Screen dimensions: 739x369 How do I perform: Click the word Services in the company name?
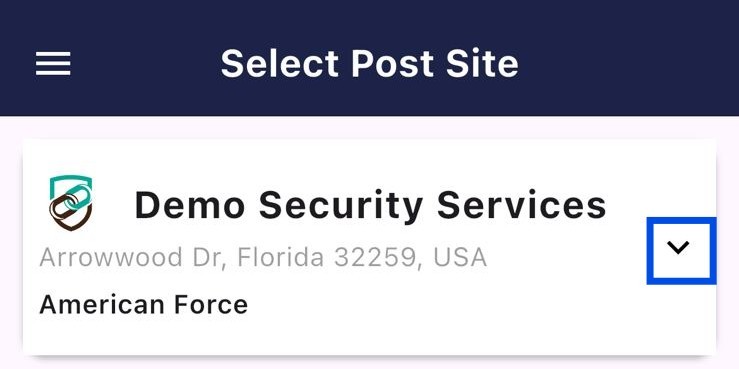[x=522, y=205]
